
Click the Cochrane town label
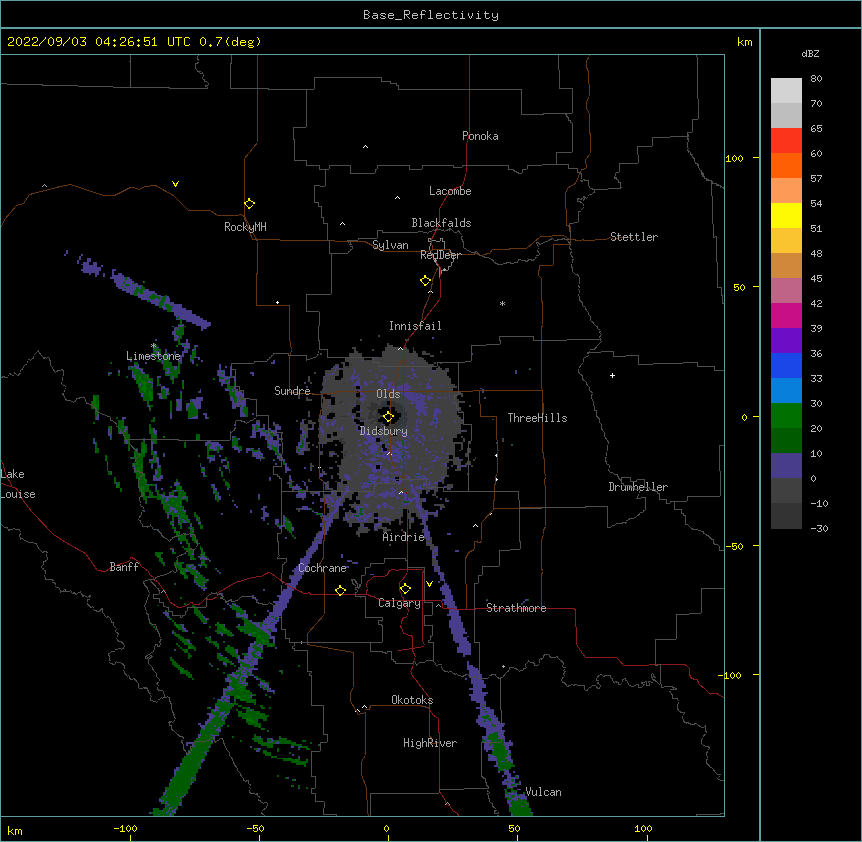(322, 568)
